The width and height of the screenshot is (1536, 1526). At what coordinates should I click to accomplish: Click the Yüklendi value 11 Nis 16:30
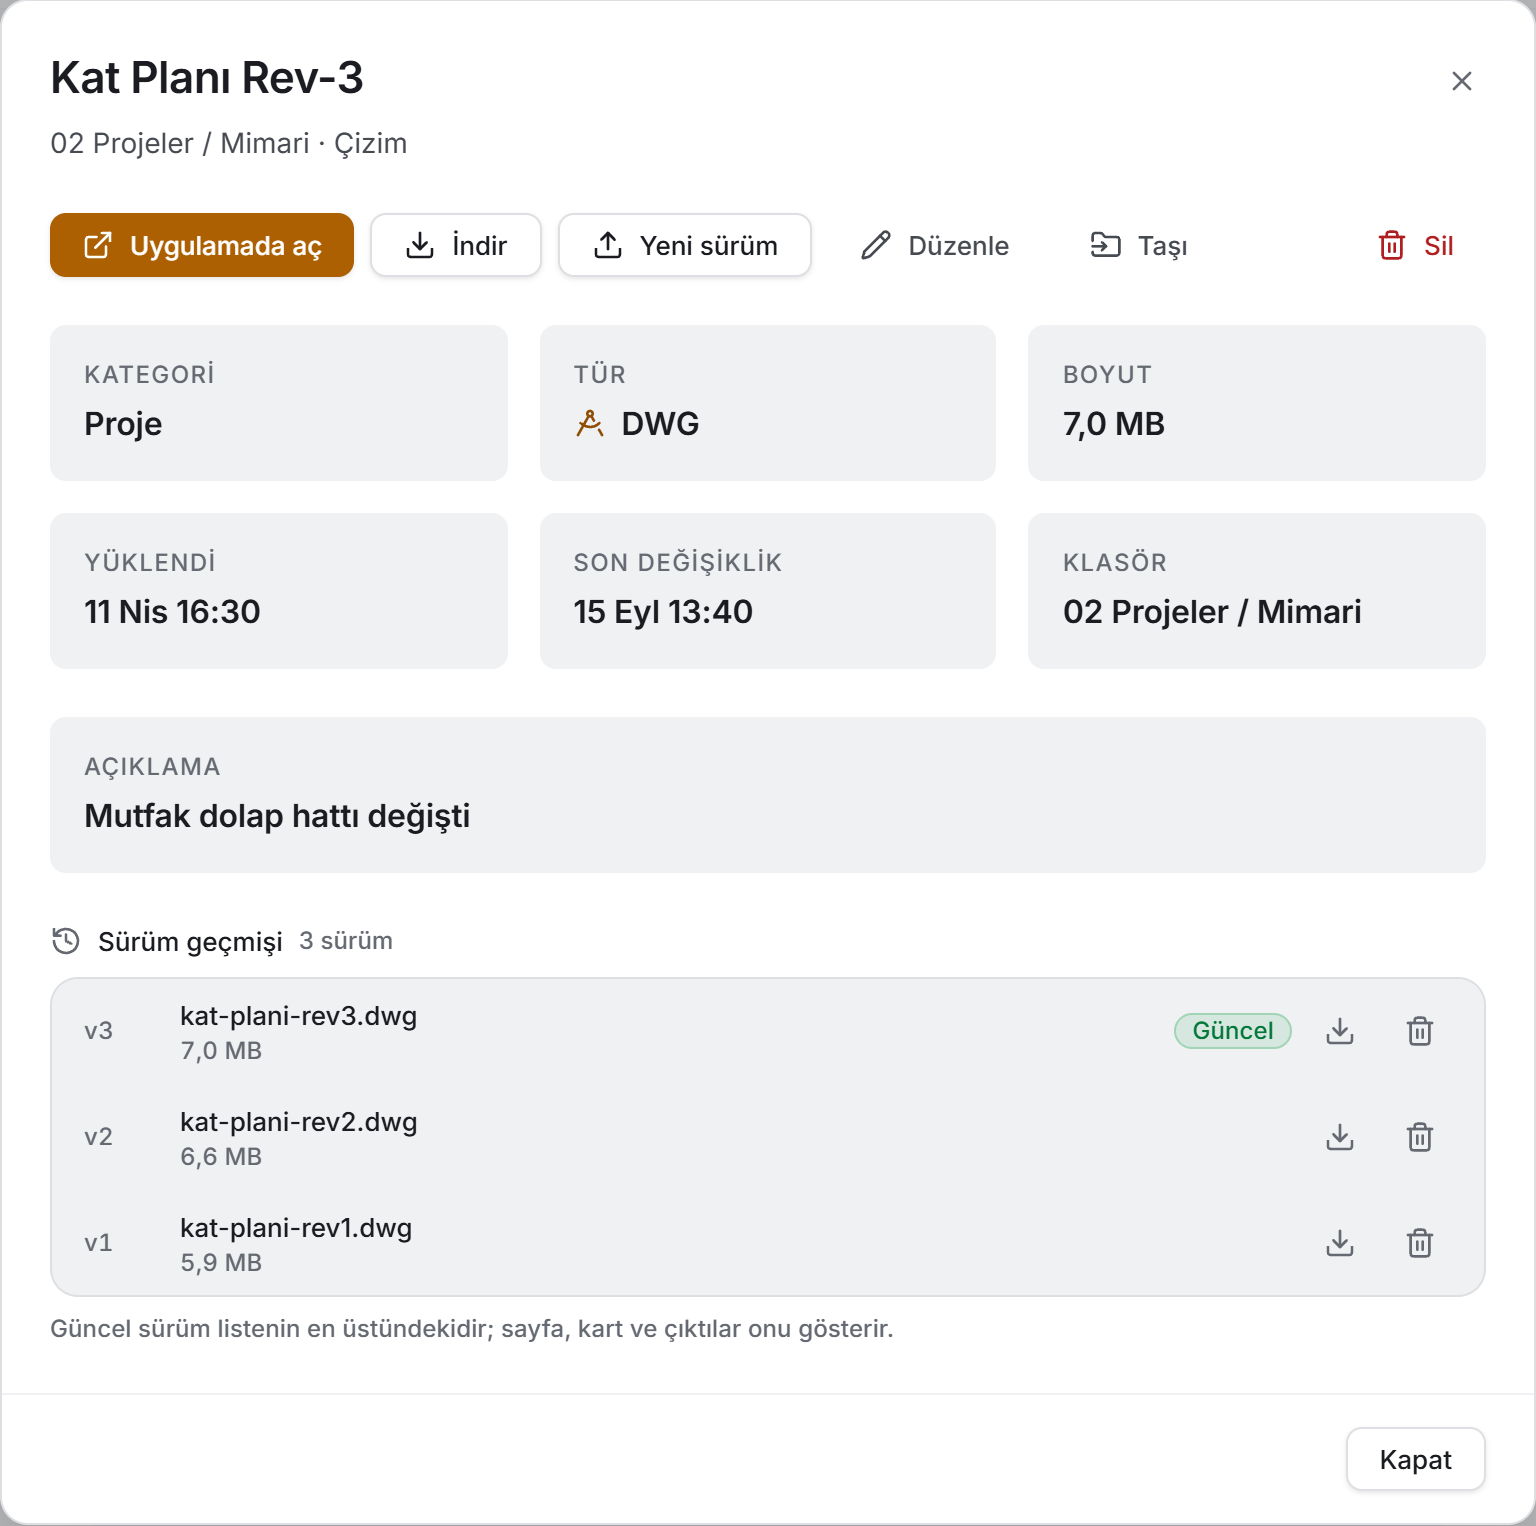[x=172, y=612]
